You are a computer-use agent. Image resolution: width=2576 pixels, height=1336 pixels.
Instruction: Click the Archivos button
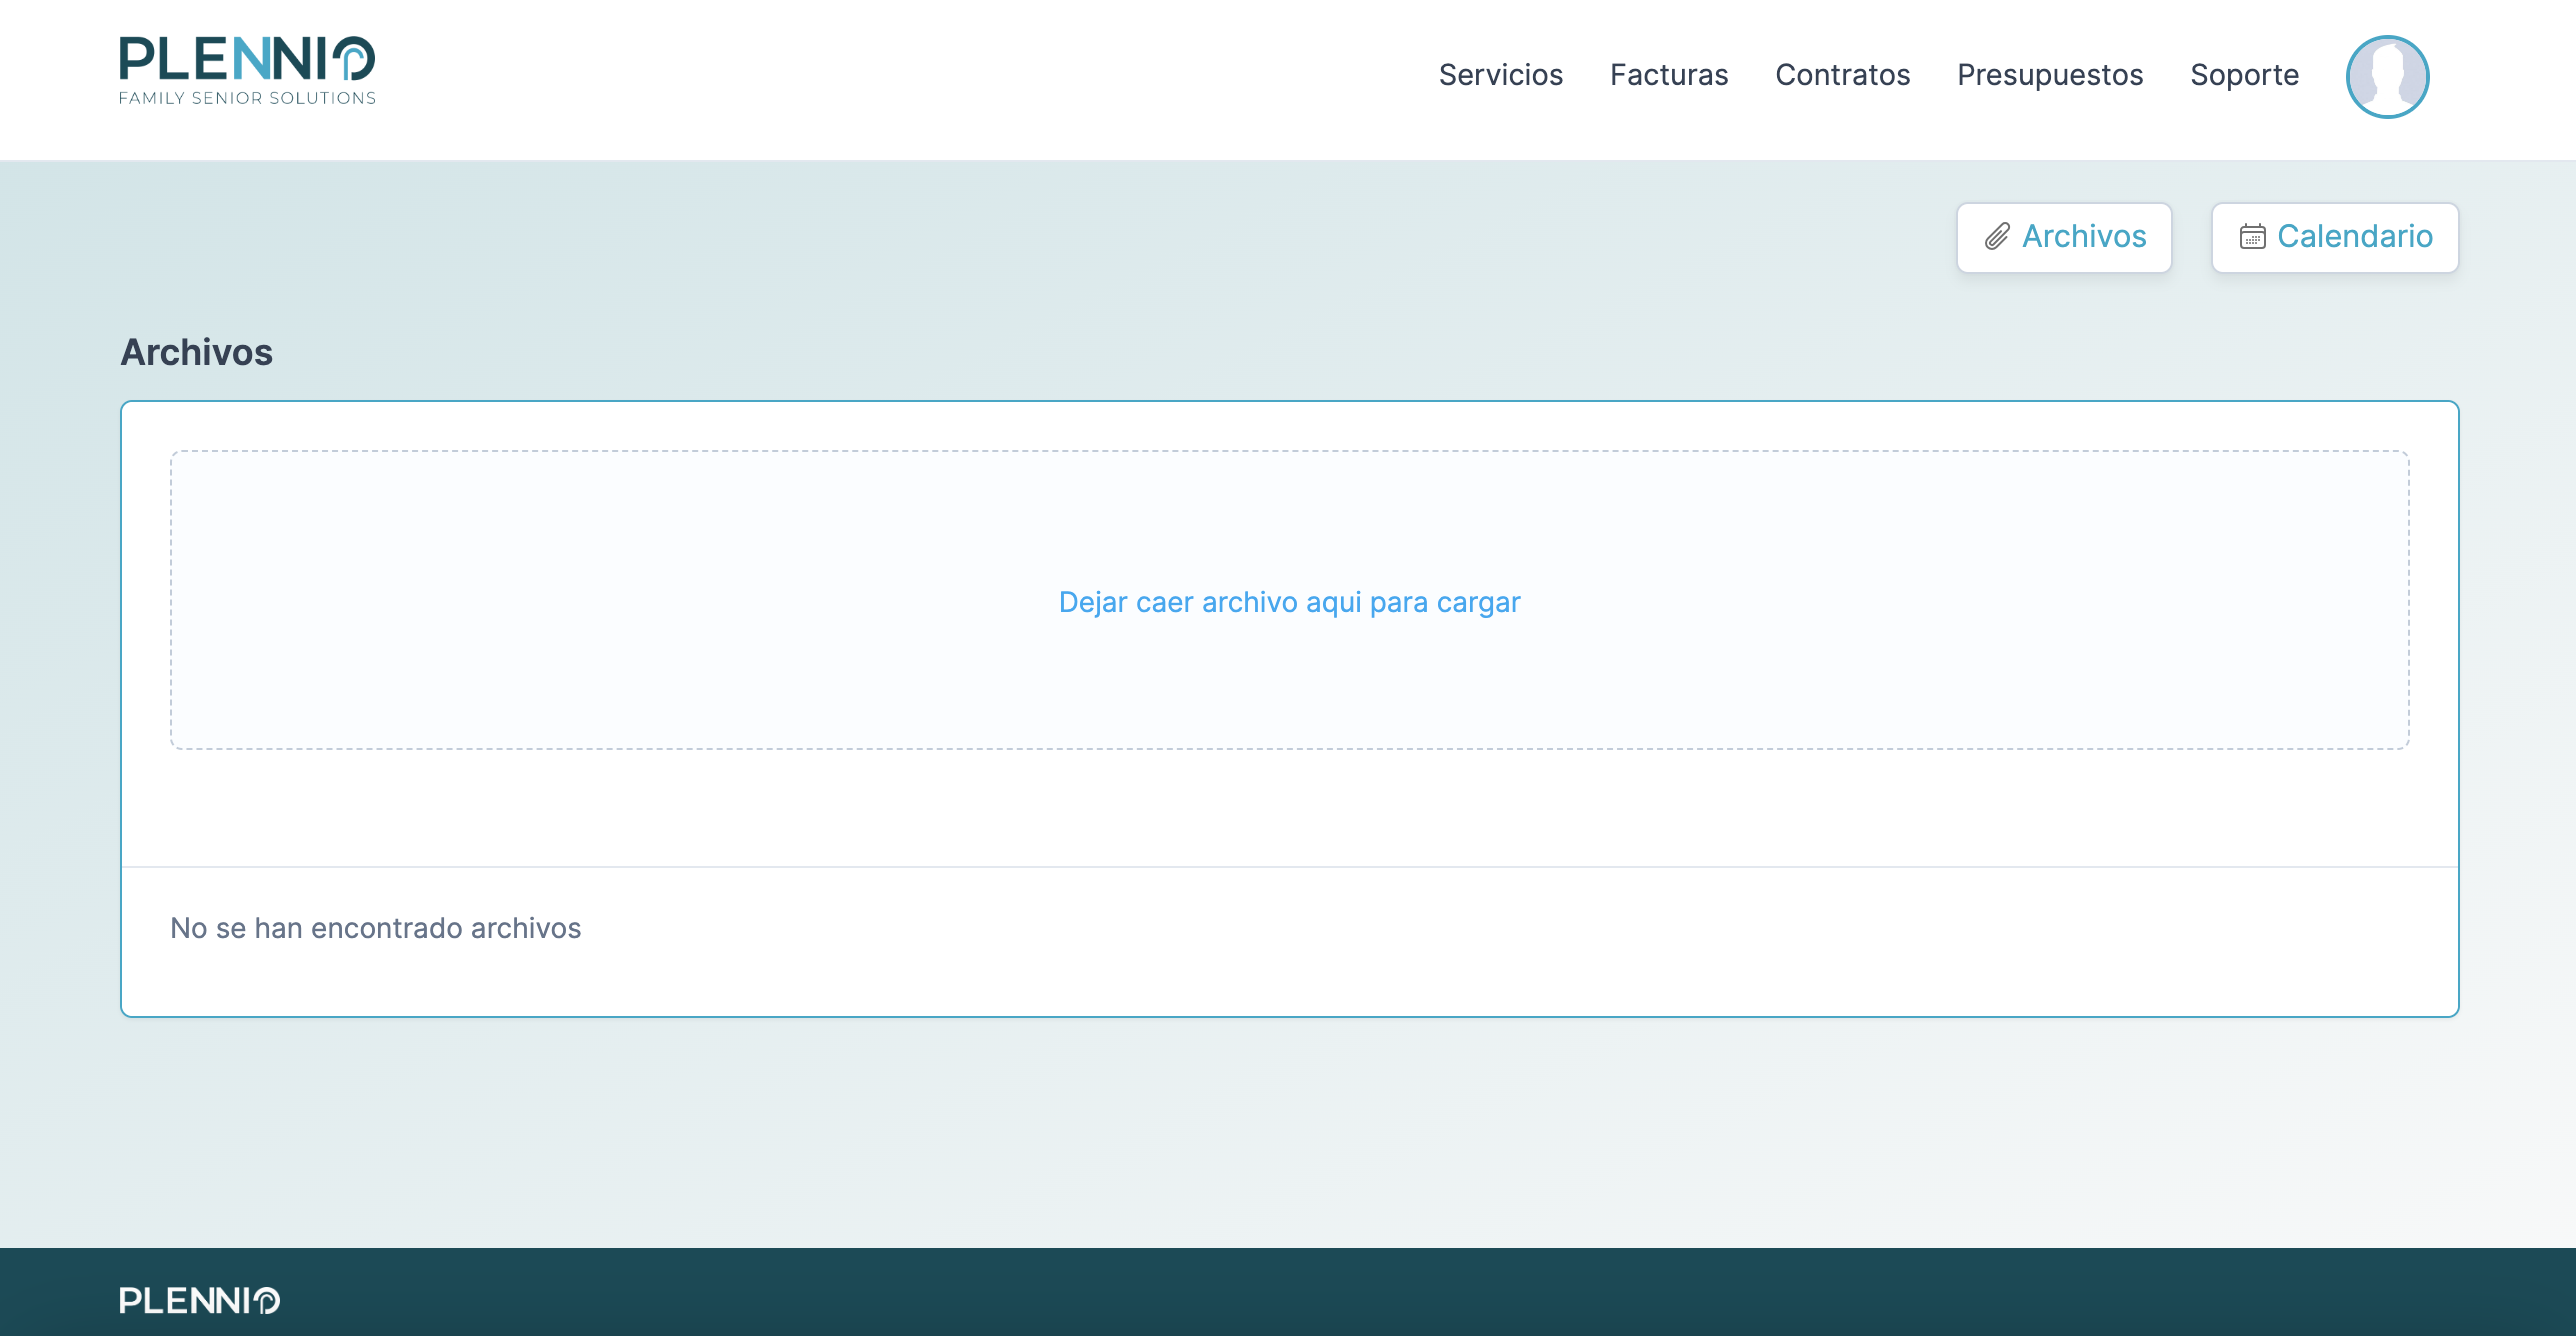[x=2064, y=237]
